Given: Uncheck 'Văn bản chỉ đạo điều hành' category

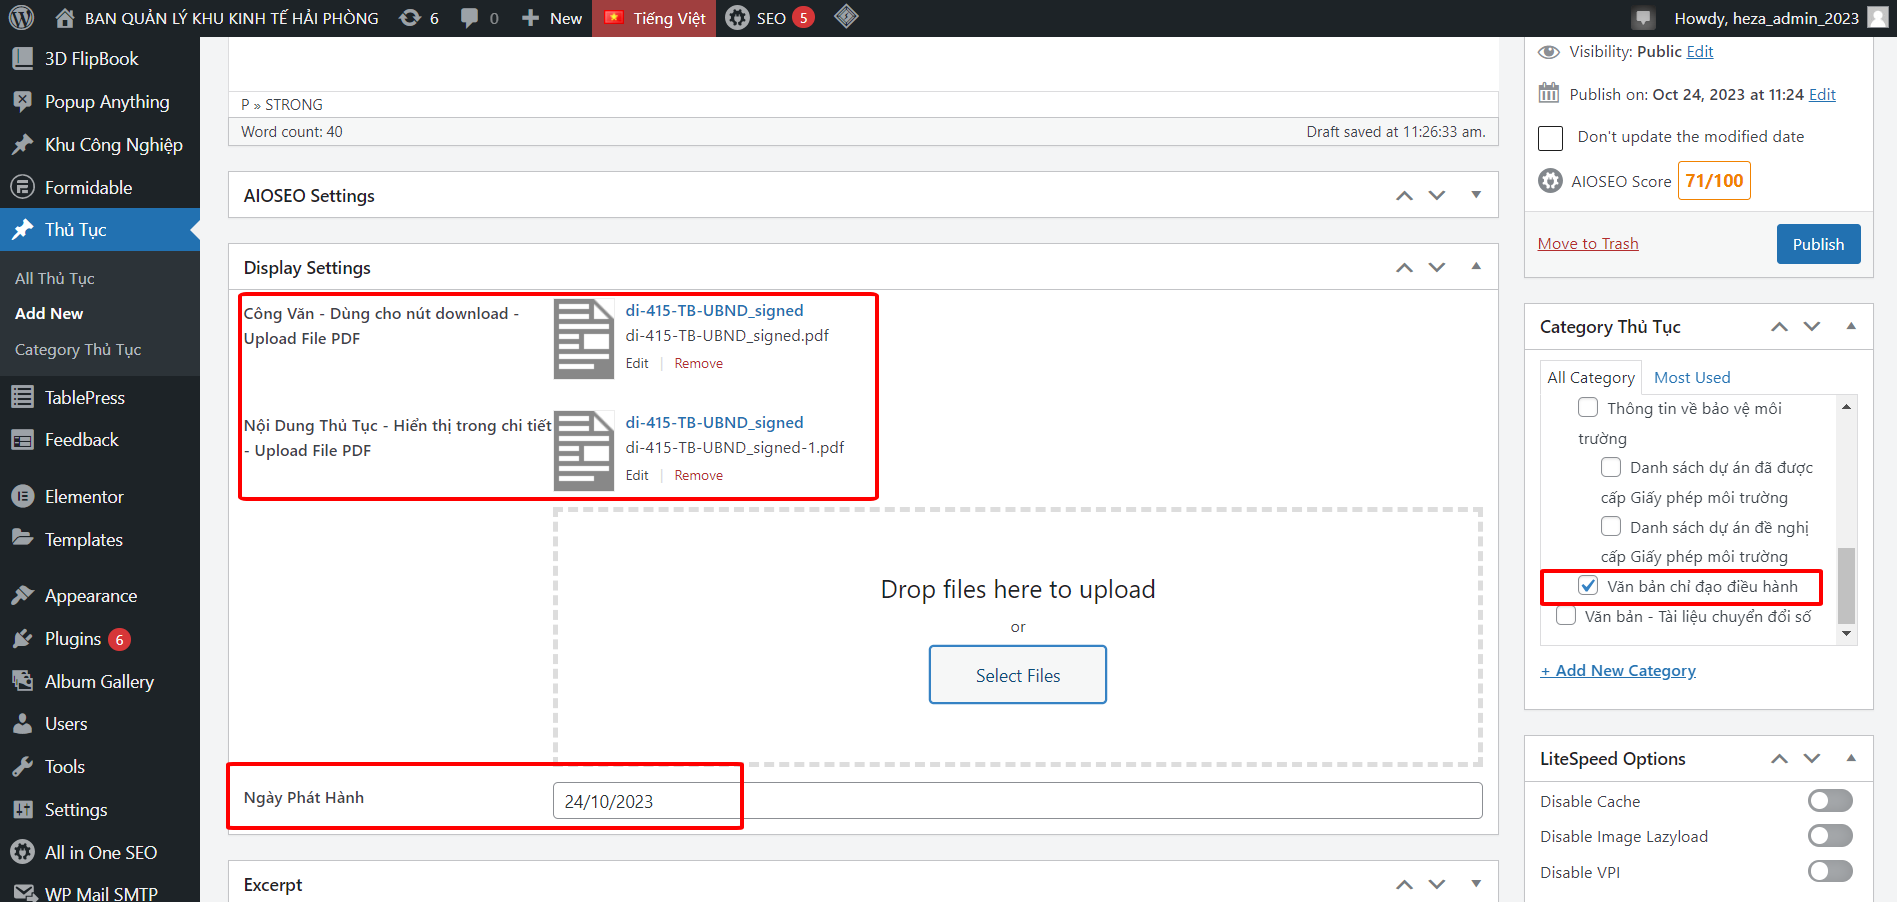Looking at the screenshot, I should [x=1588, y=586].
